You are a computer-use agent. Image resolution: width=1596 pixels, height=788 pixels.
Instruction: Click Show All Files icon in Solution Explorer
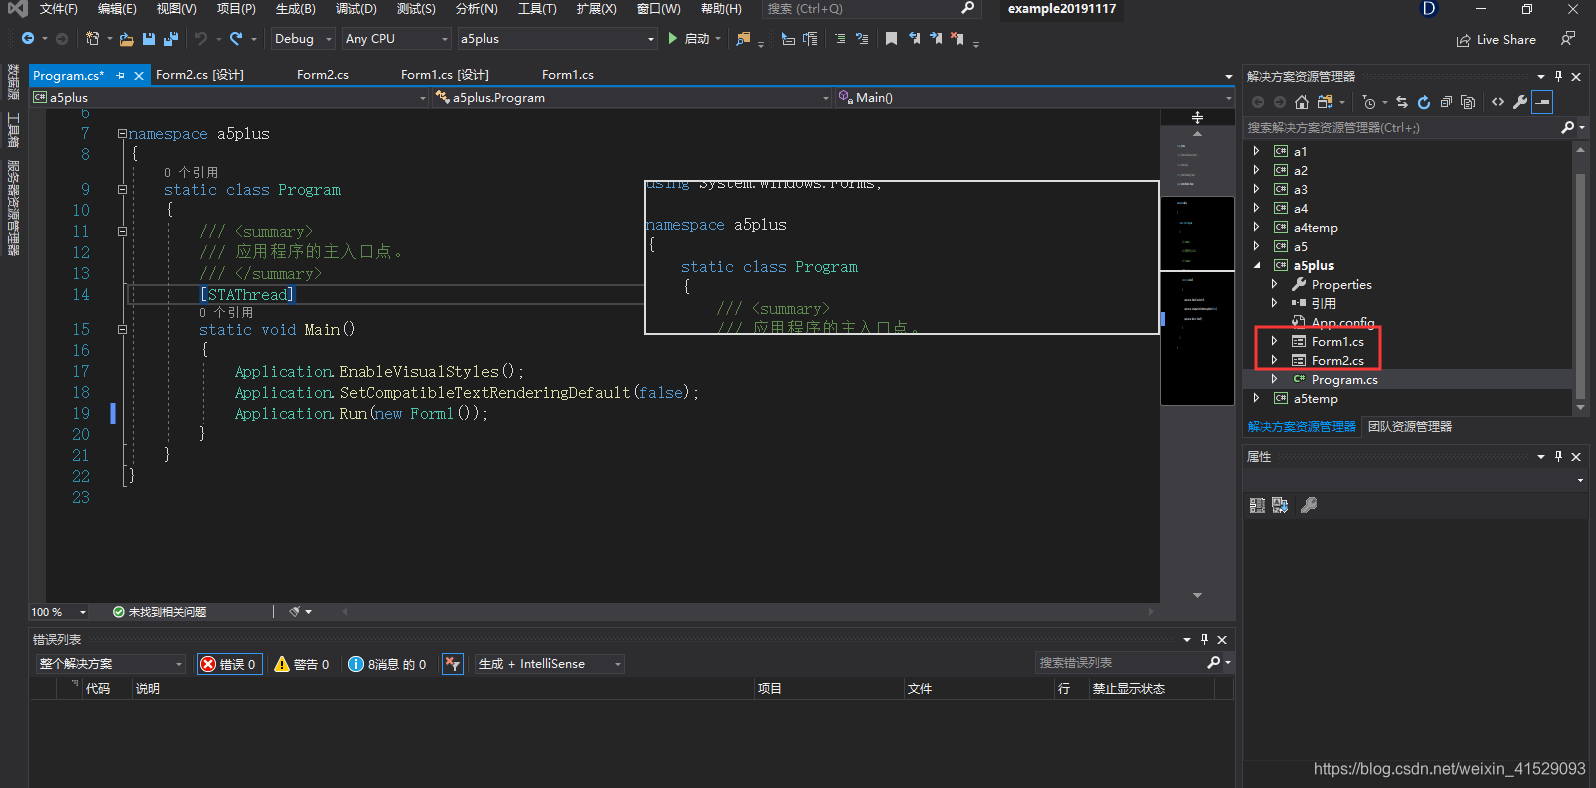click(1468, 102)
